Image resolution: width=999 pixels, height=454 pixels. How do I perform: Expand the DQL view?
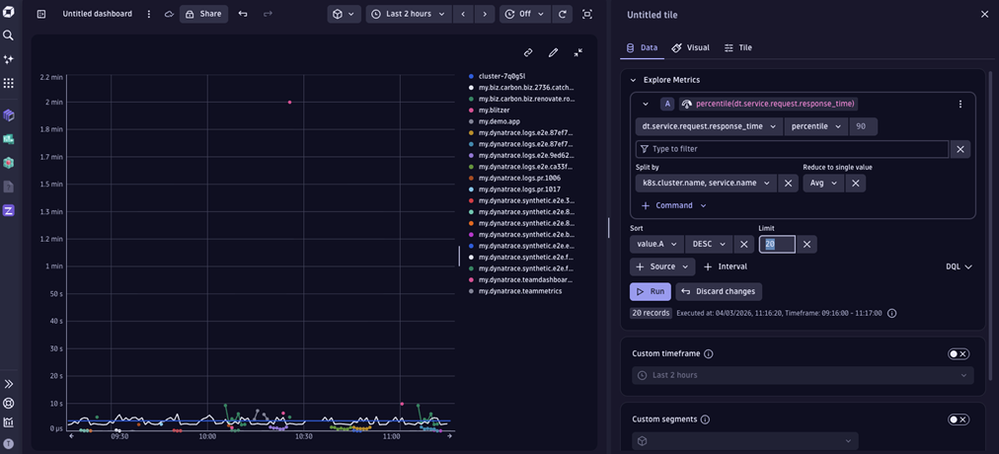[959, 267]
